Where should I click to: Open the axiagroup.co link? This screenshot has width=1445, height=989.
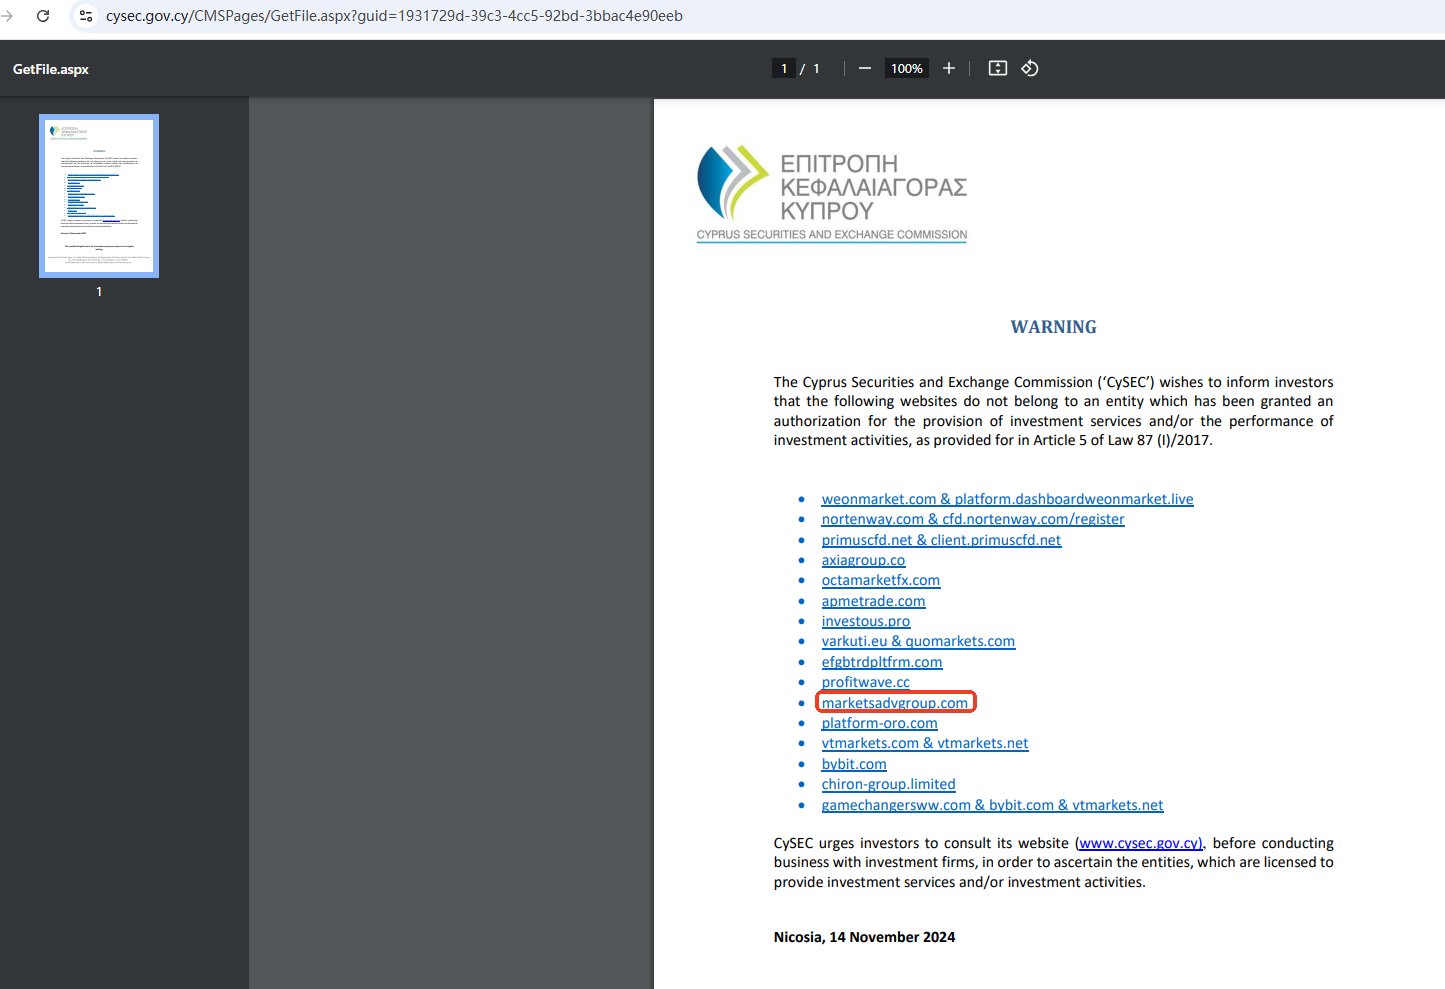point(863,560)
